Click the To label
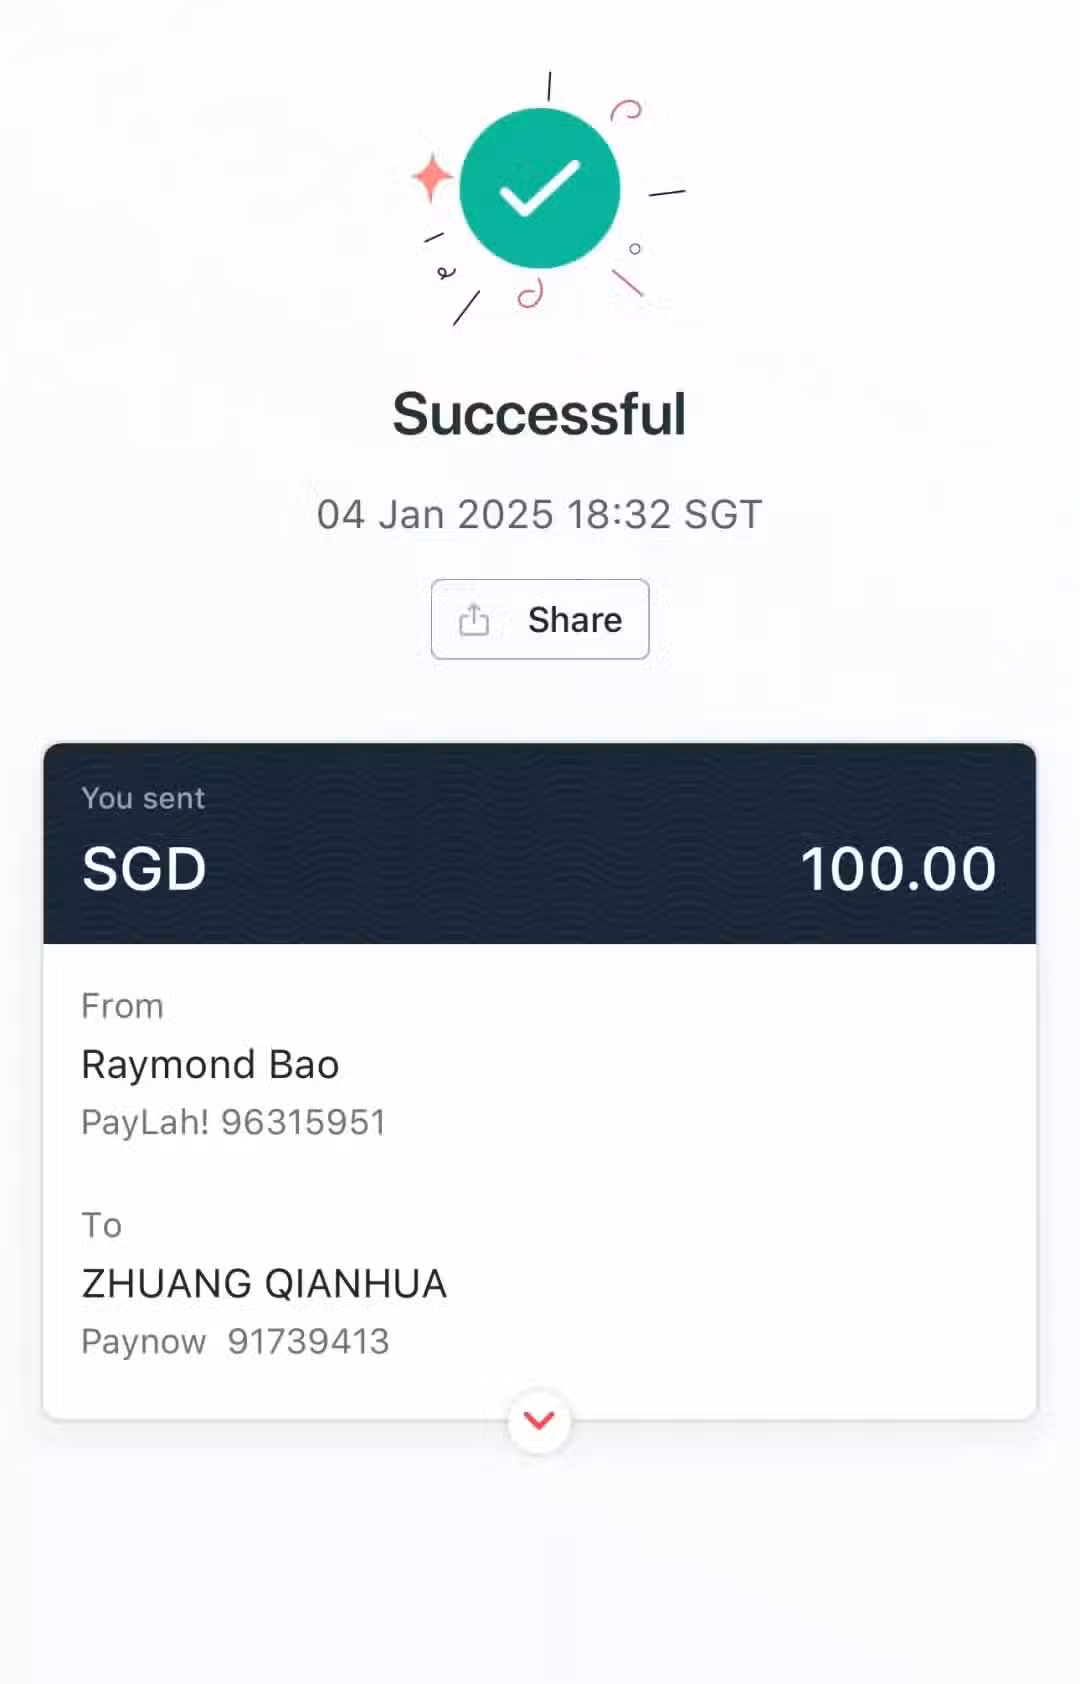This screenshot has width=1080, height=1684. [x=101, y=1225]
